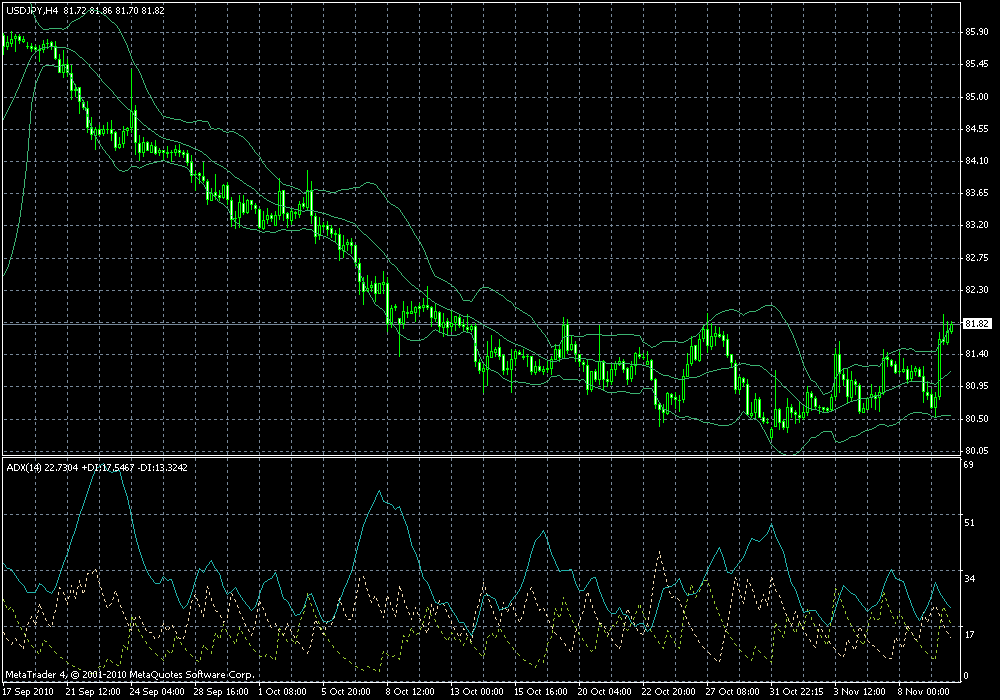Image resolution: width=1000 pixels, height=700 pixels.
Task: Click the 17 Sep 2010 date label
Action: (x=28, y=692)
